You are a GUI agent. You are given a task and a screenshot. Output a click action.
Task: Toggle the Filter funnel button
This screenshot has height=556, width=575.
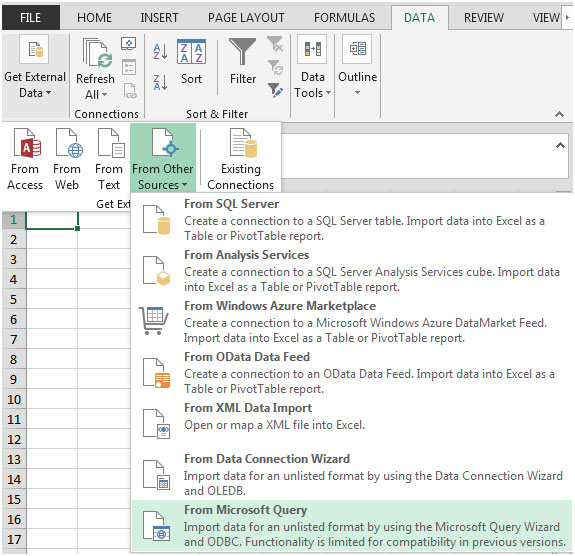[243, 62]
